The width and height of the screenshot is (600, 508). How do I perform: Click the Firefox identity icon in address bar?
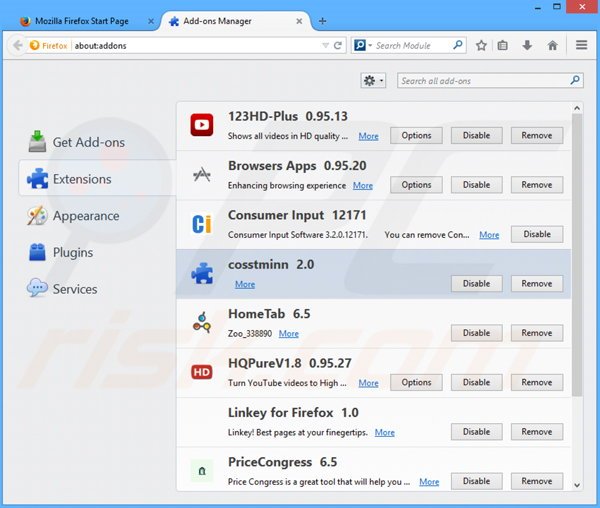34,45
